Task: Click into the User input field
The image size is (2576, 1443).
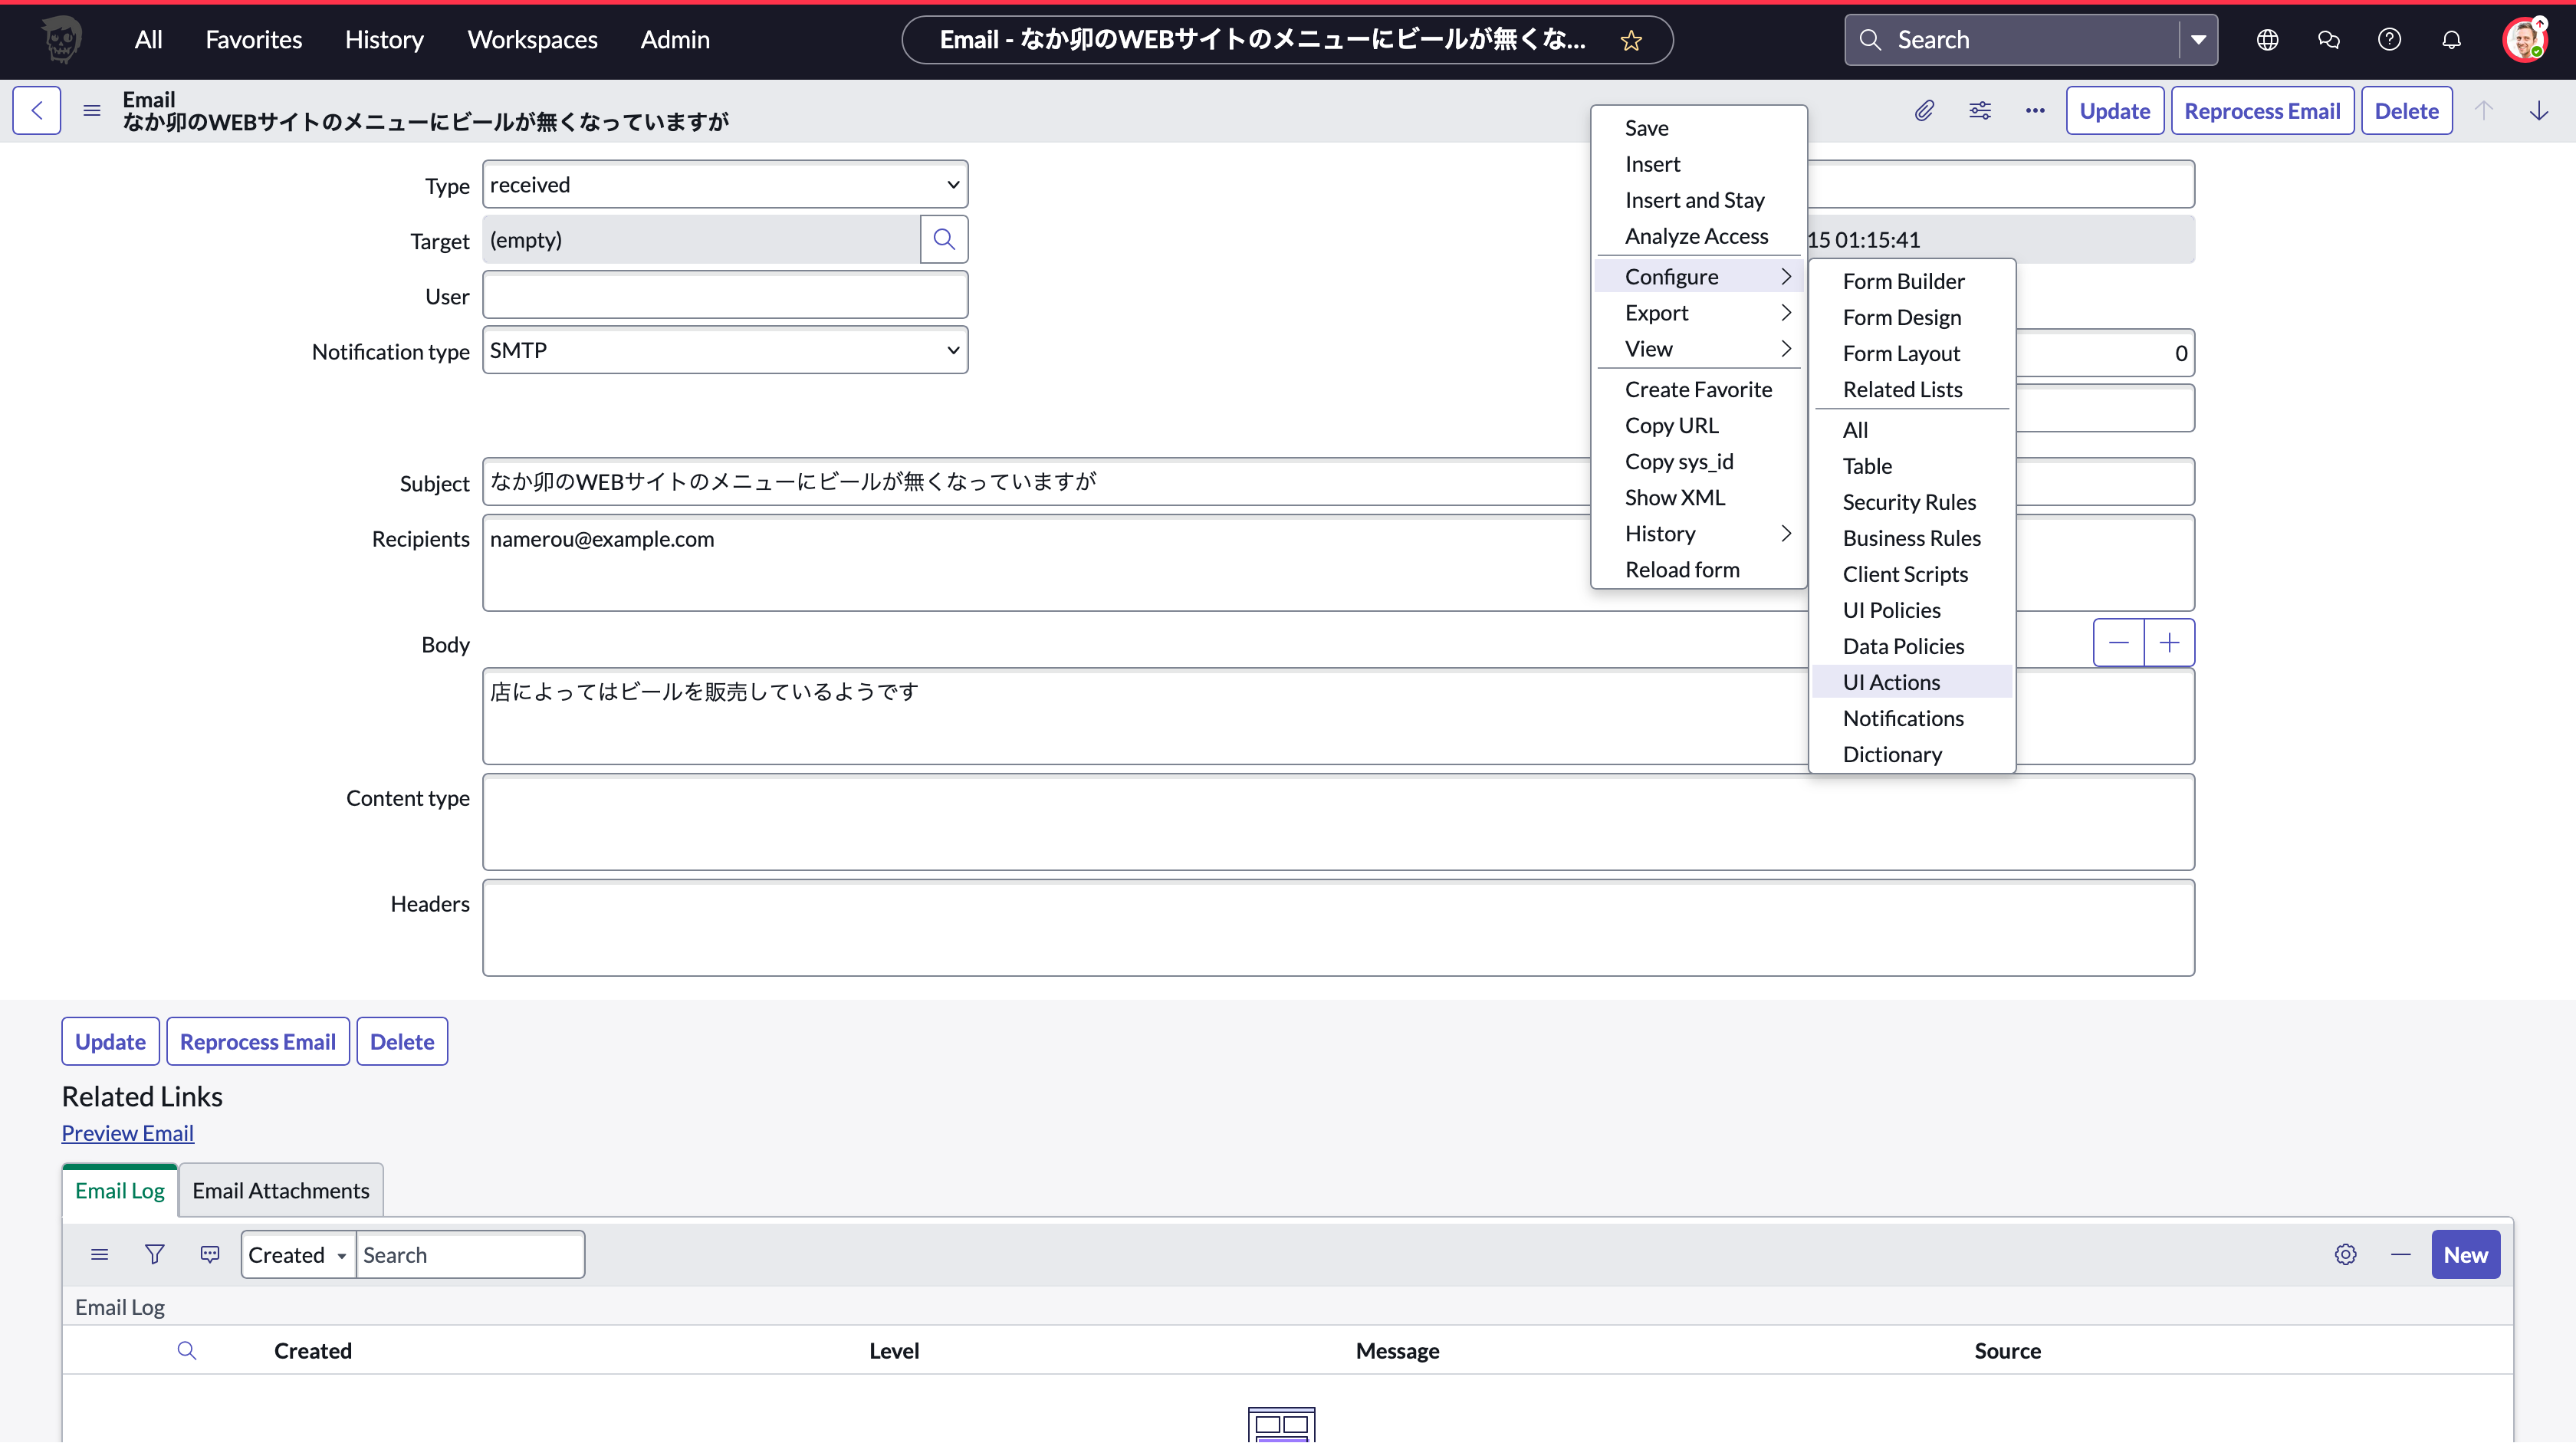Action: tap(725, 296)
